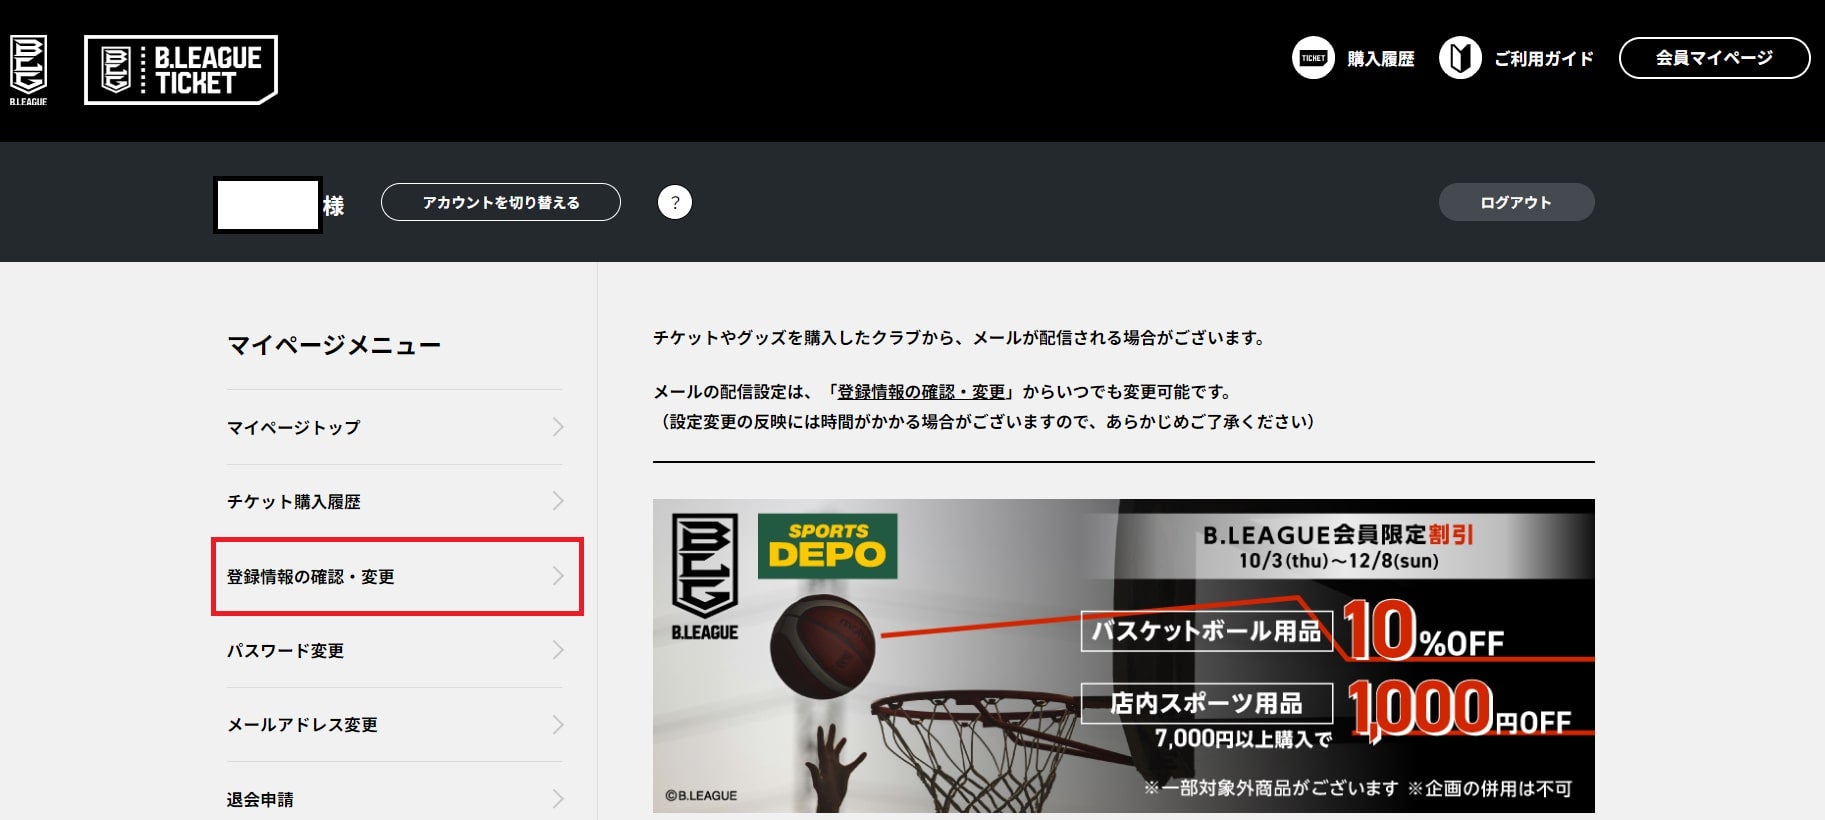Click chevron arrow next to 退会申請
Image resolution: width=1825 pixels, height=820 pixels.
pos(558,798)
